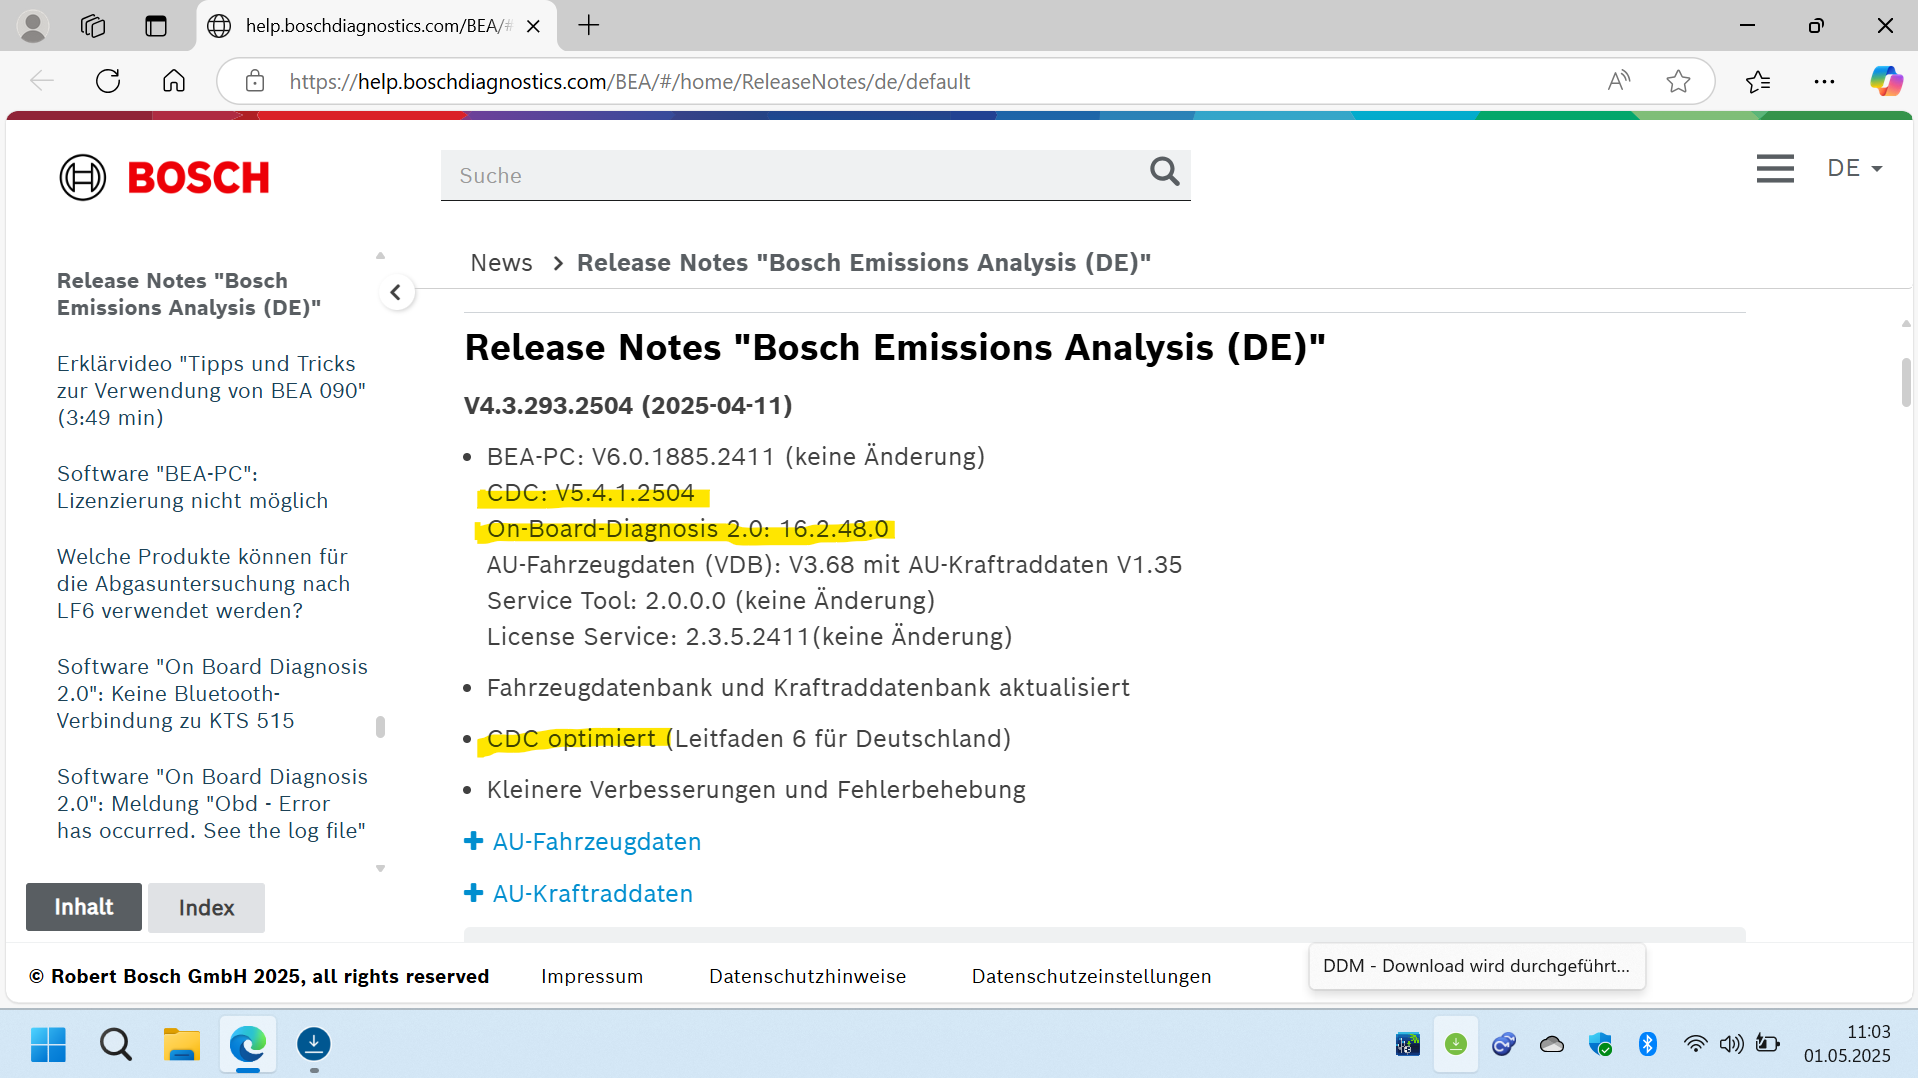The image size is (1918, 1078).
Task: Open the Copilot sidebar
Action: click(1886, 81)
